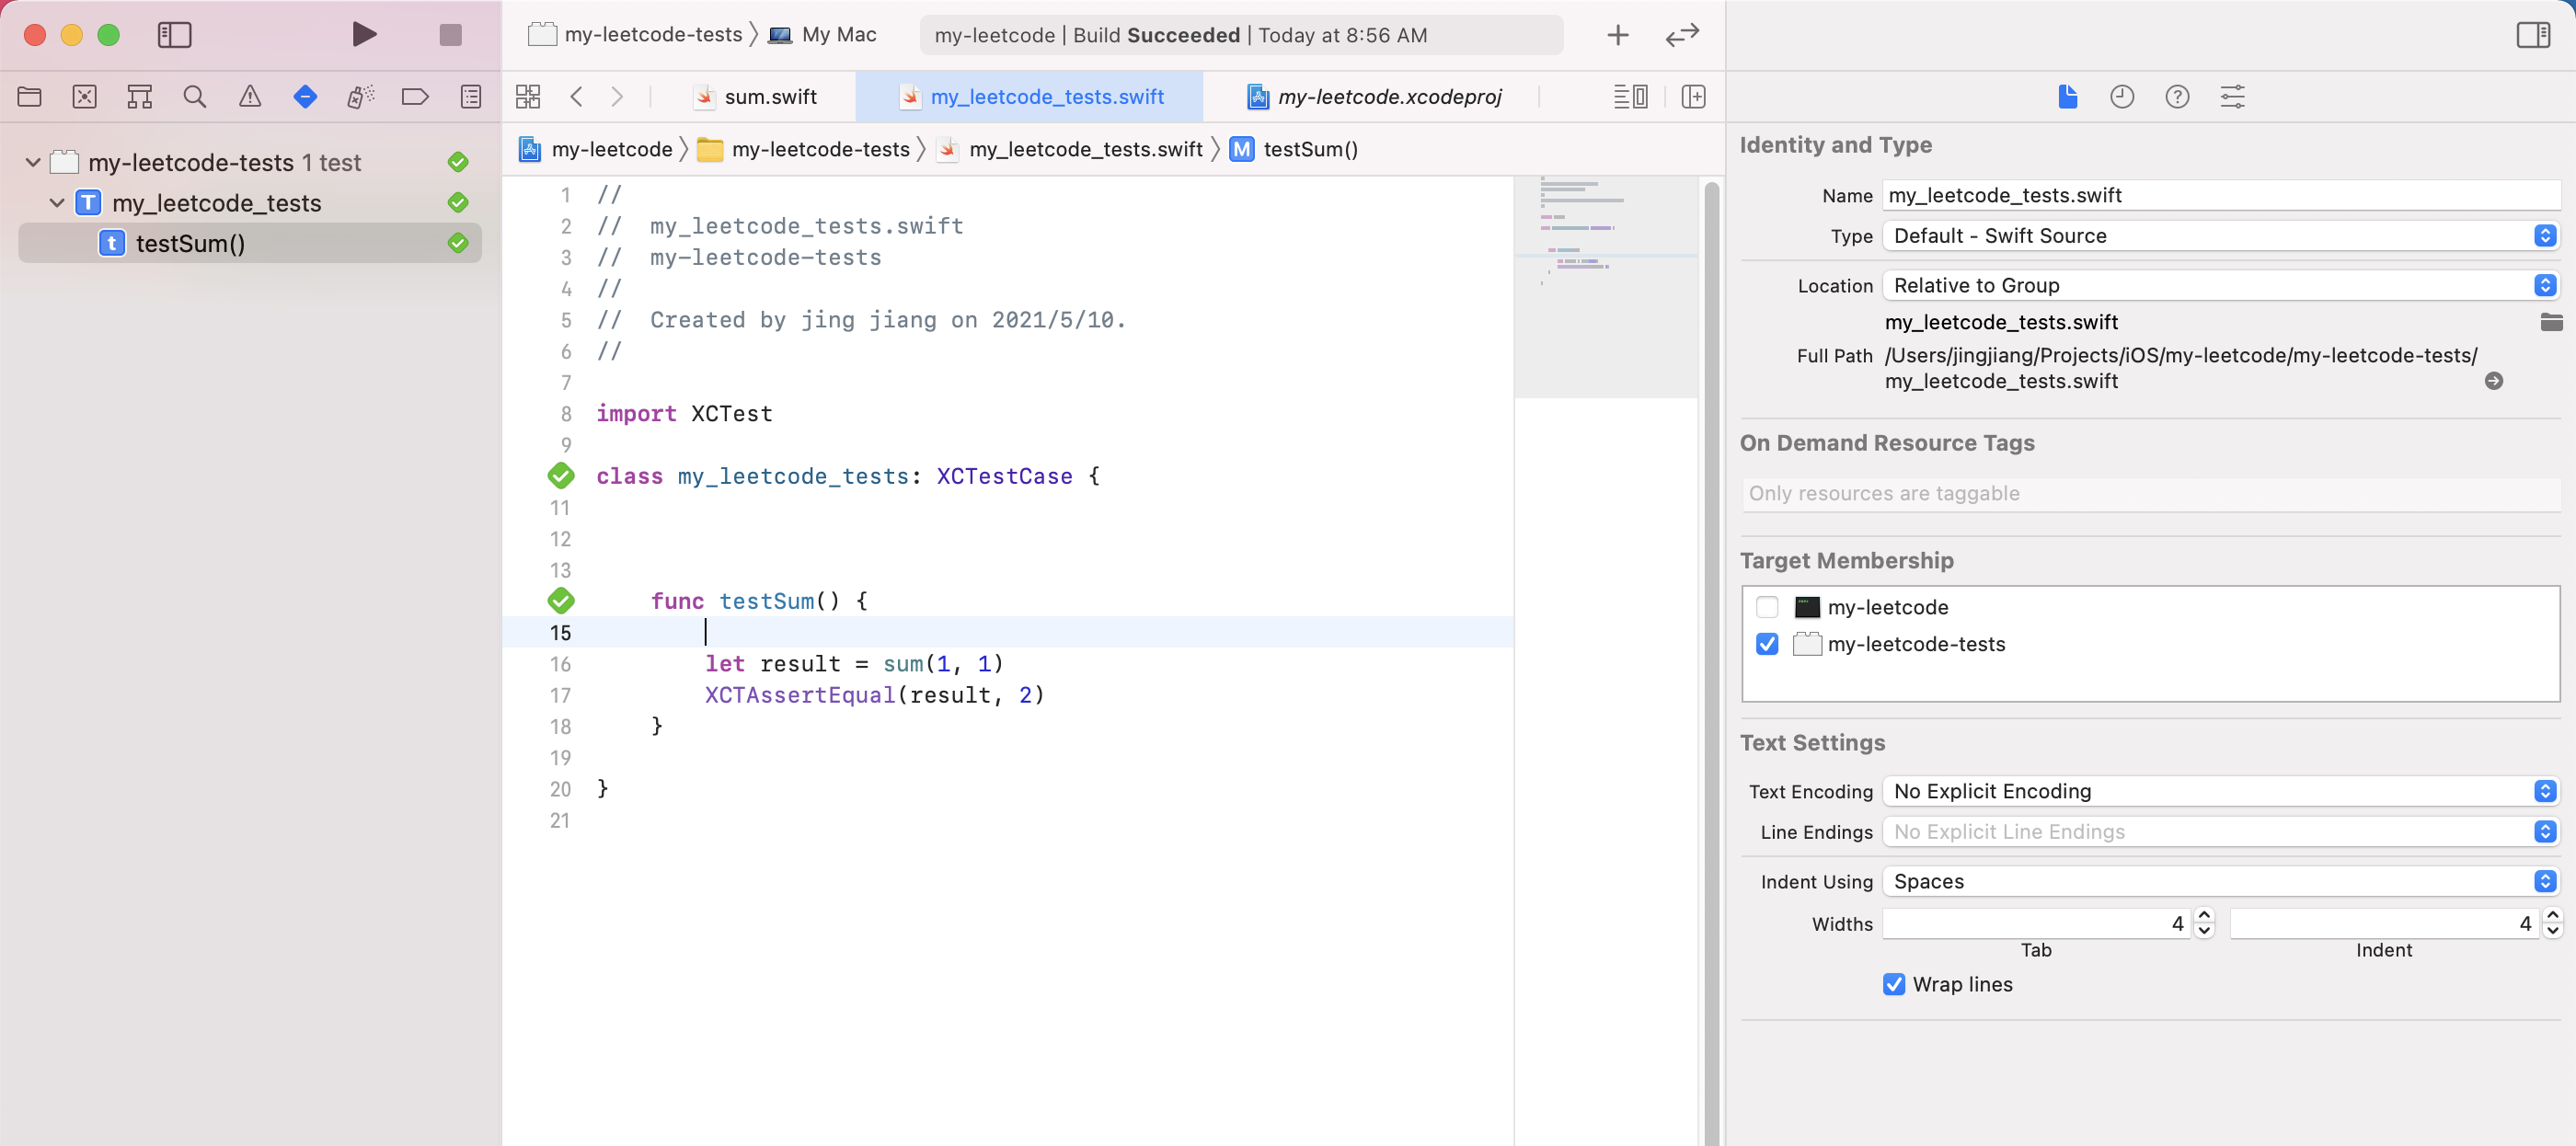Click Build Succeeded activity status
Viewport: 2576px width, 1146px height.
coord(1240,35)
